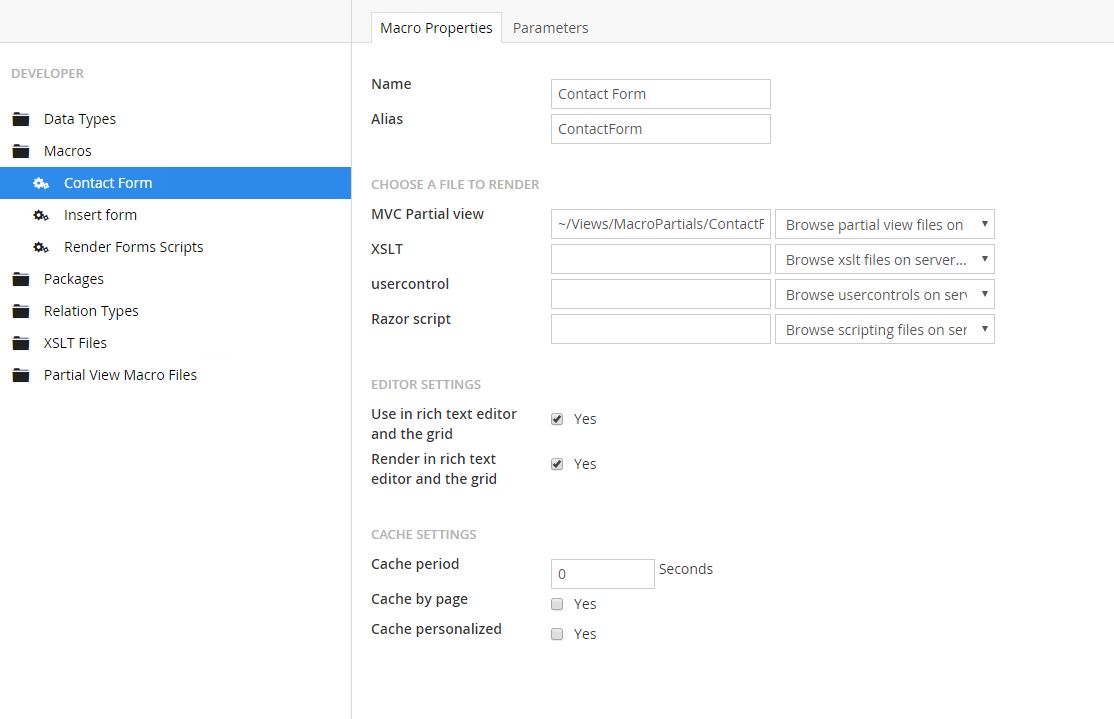Toggle Render in rich text editor checkbox
The height and width of the screenshot is (719, 1114).
tap(557, 464)
